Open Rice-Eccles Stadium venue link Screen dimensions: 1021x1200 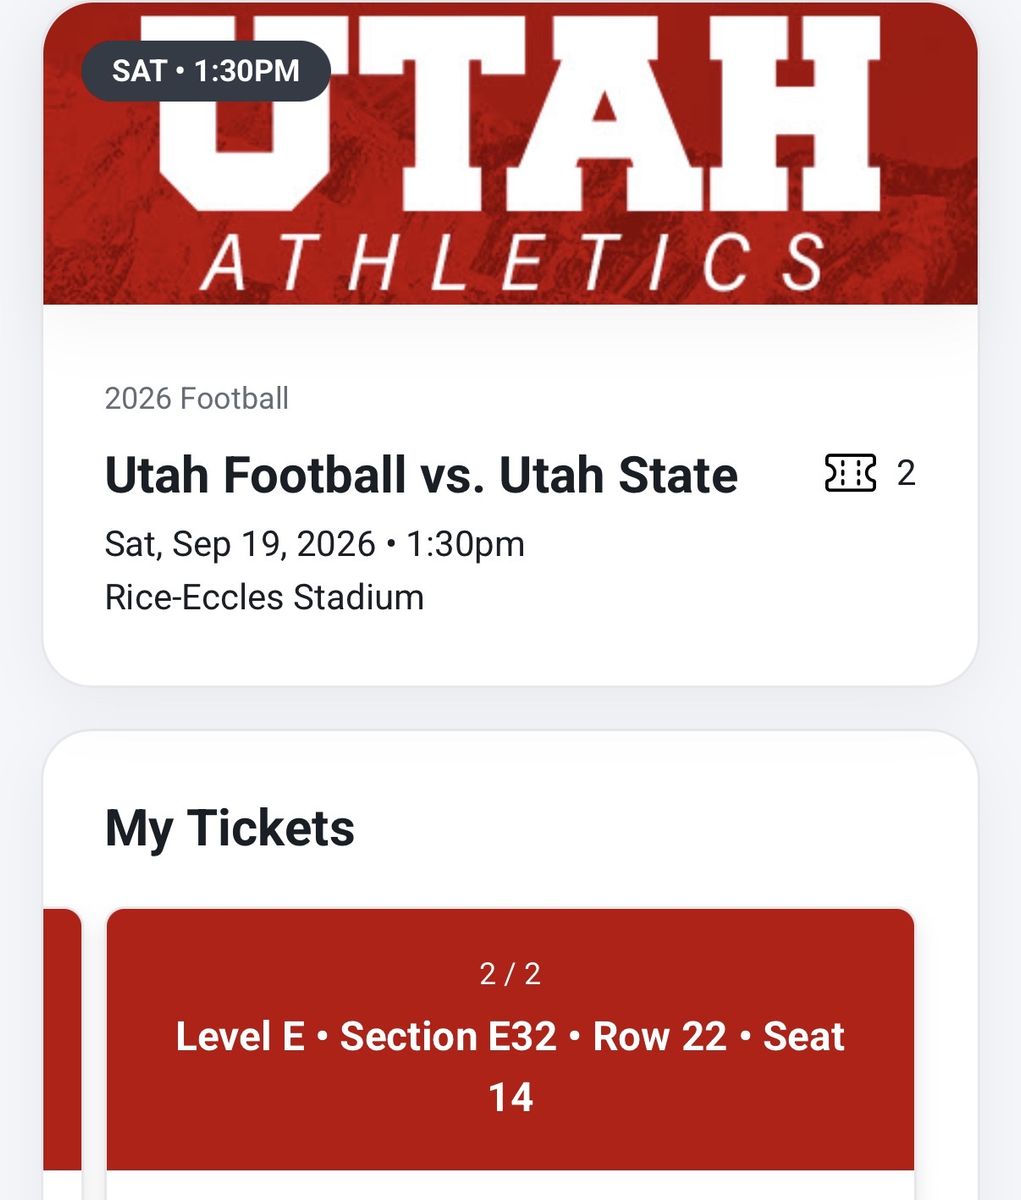pos(264,597)
